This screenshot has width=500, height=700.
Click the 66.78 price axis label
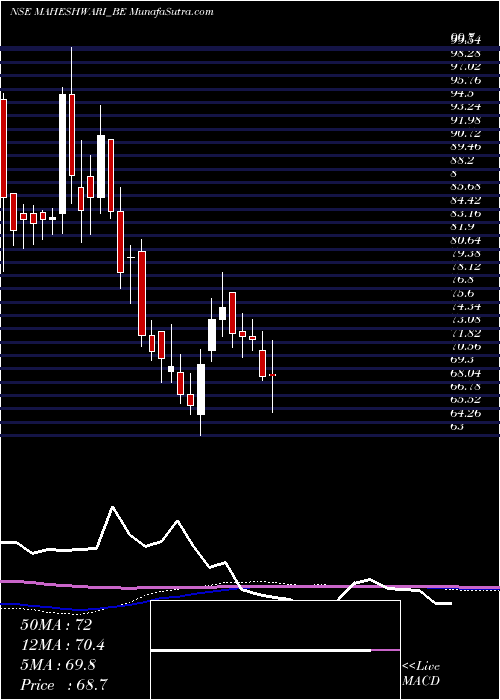[466, 386]
